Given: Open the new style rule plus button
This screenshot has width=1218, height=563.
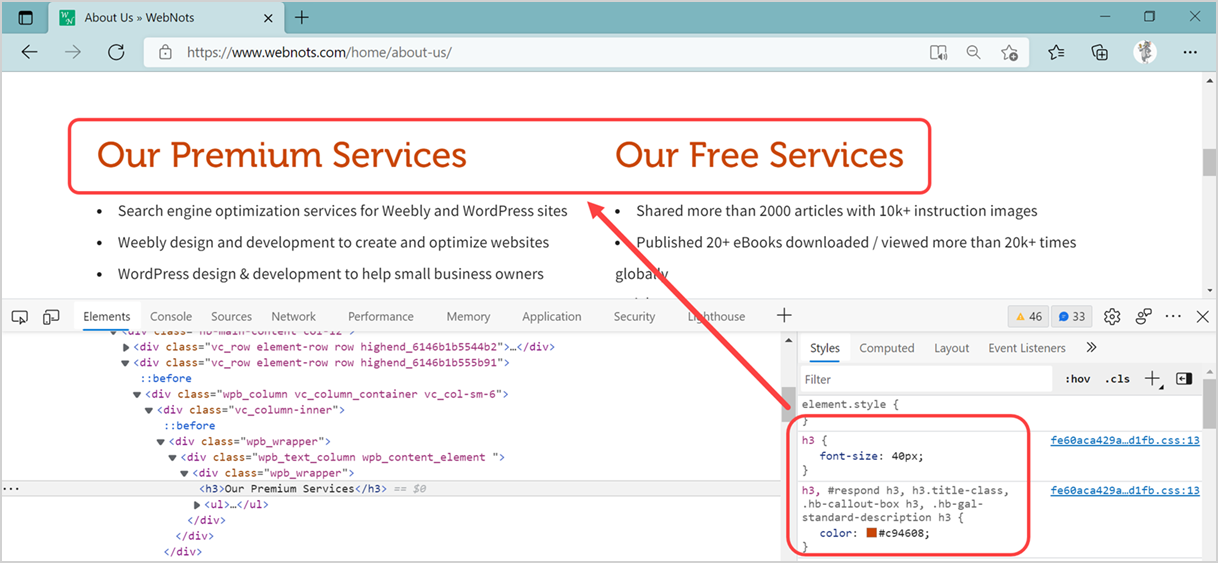Looking at the screenshot, I should 1152,379.
